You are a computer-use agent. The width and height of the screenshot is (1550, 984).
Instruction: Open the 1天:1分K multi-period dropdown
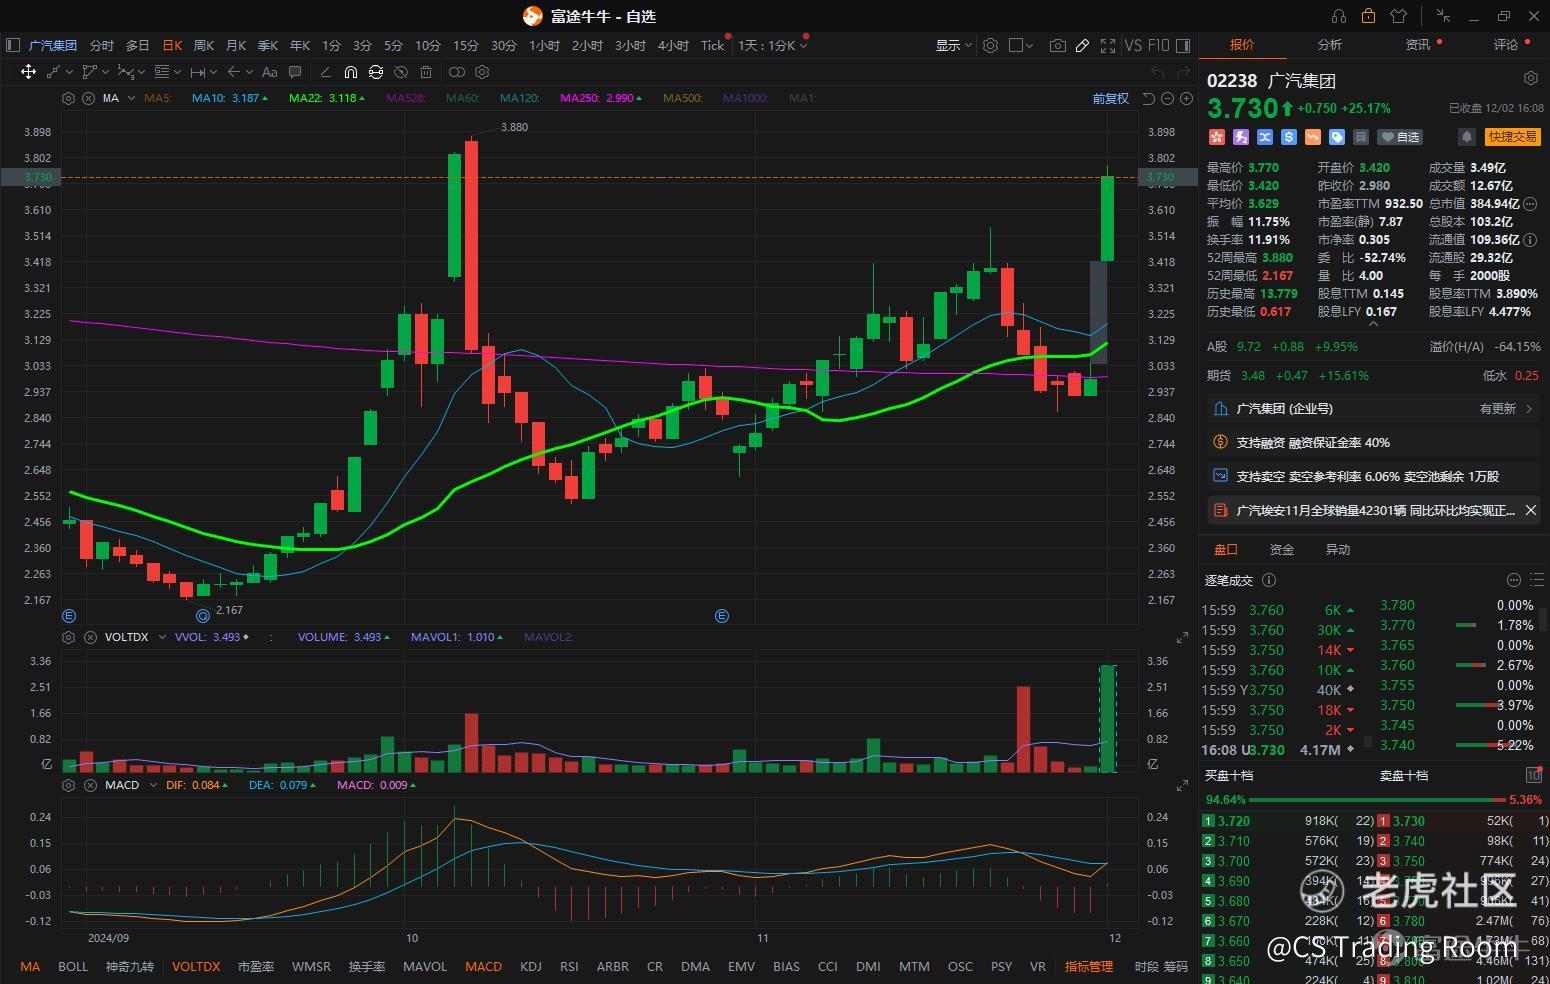(772, 45)
